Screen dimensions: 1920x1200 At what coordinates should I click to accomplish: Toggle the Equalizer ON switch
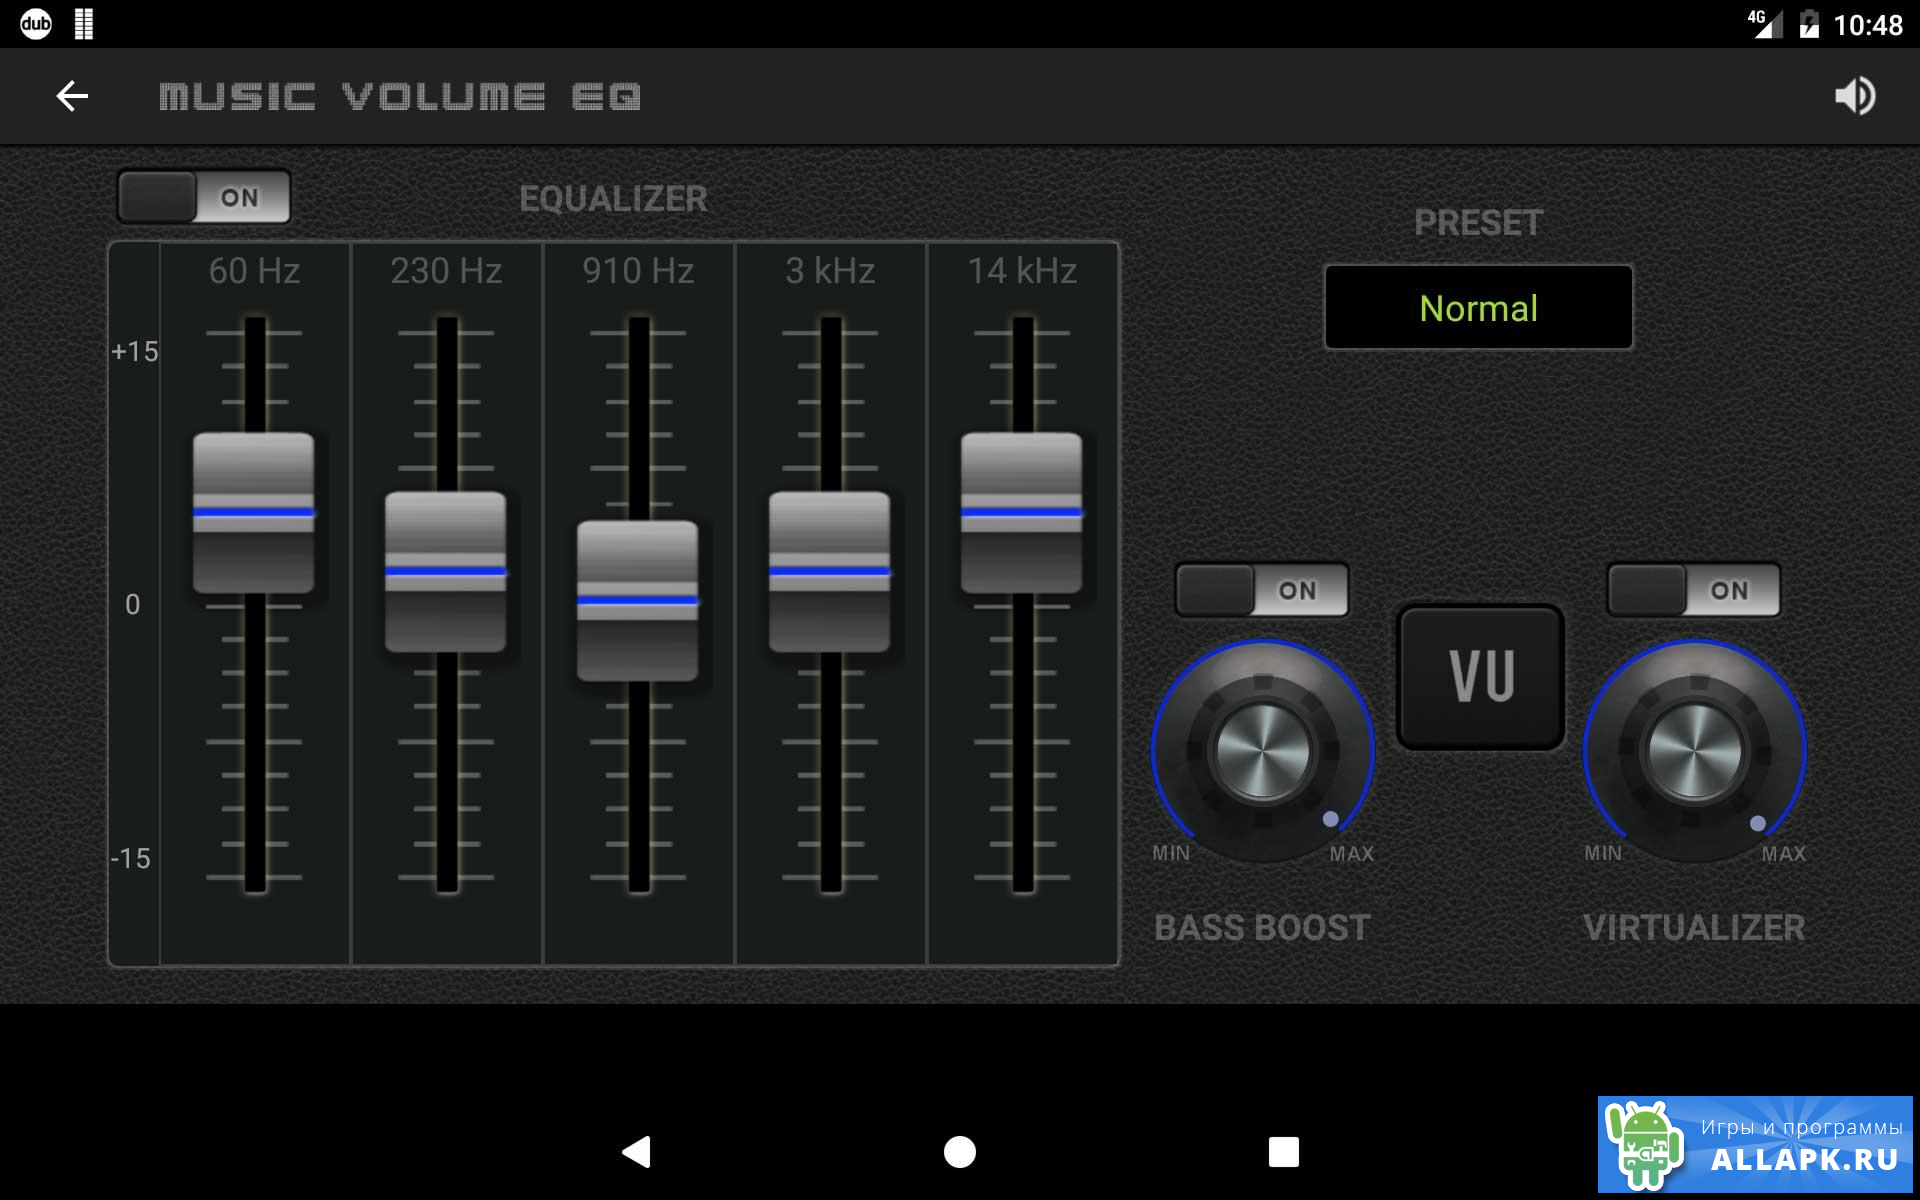click(x=203, y=196)
